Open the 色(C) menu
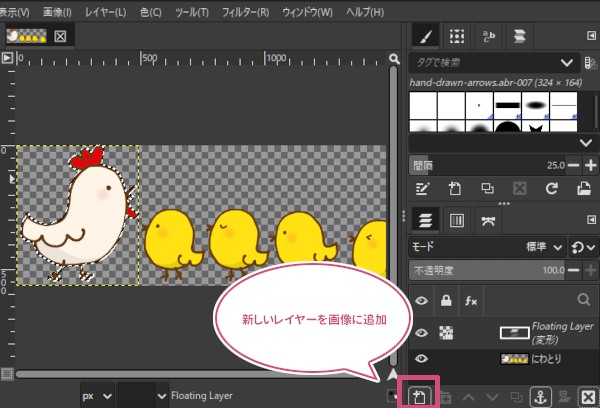 (x=150, y=12)
